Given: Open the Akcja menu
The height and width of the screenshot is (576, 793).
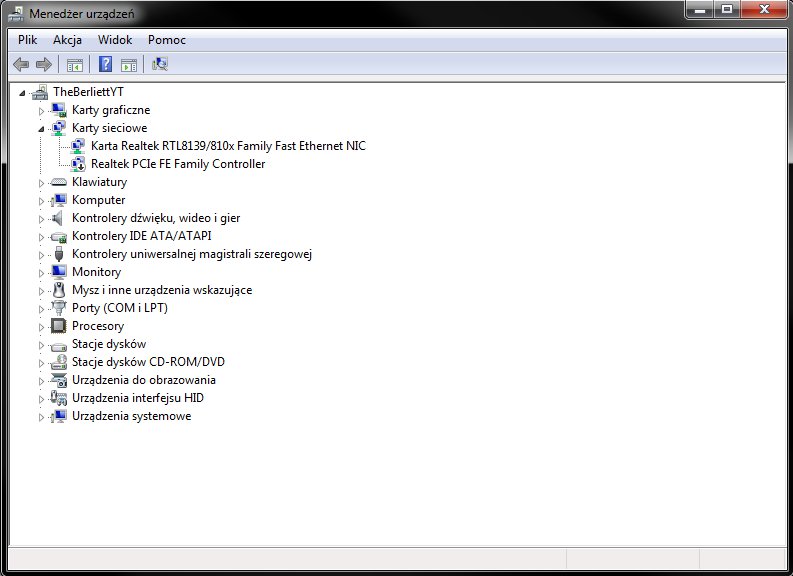Looking at the screenshot, I should [x=67, y=40].
